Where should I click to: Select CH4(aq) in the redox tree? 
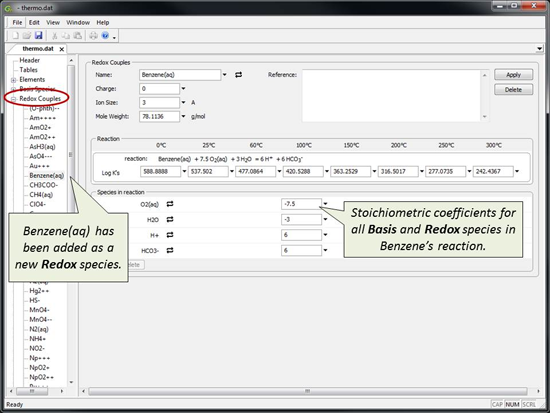click(41, 195)
